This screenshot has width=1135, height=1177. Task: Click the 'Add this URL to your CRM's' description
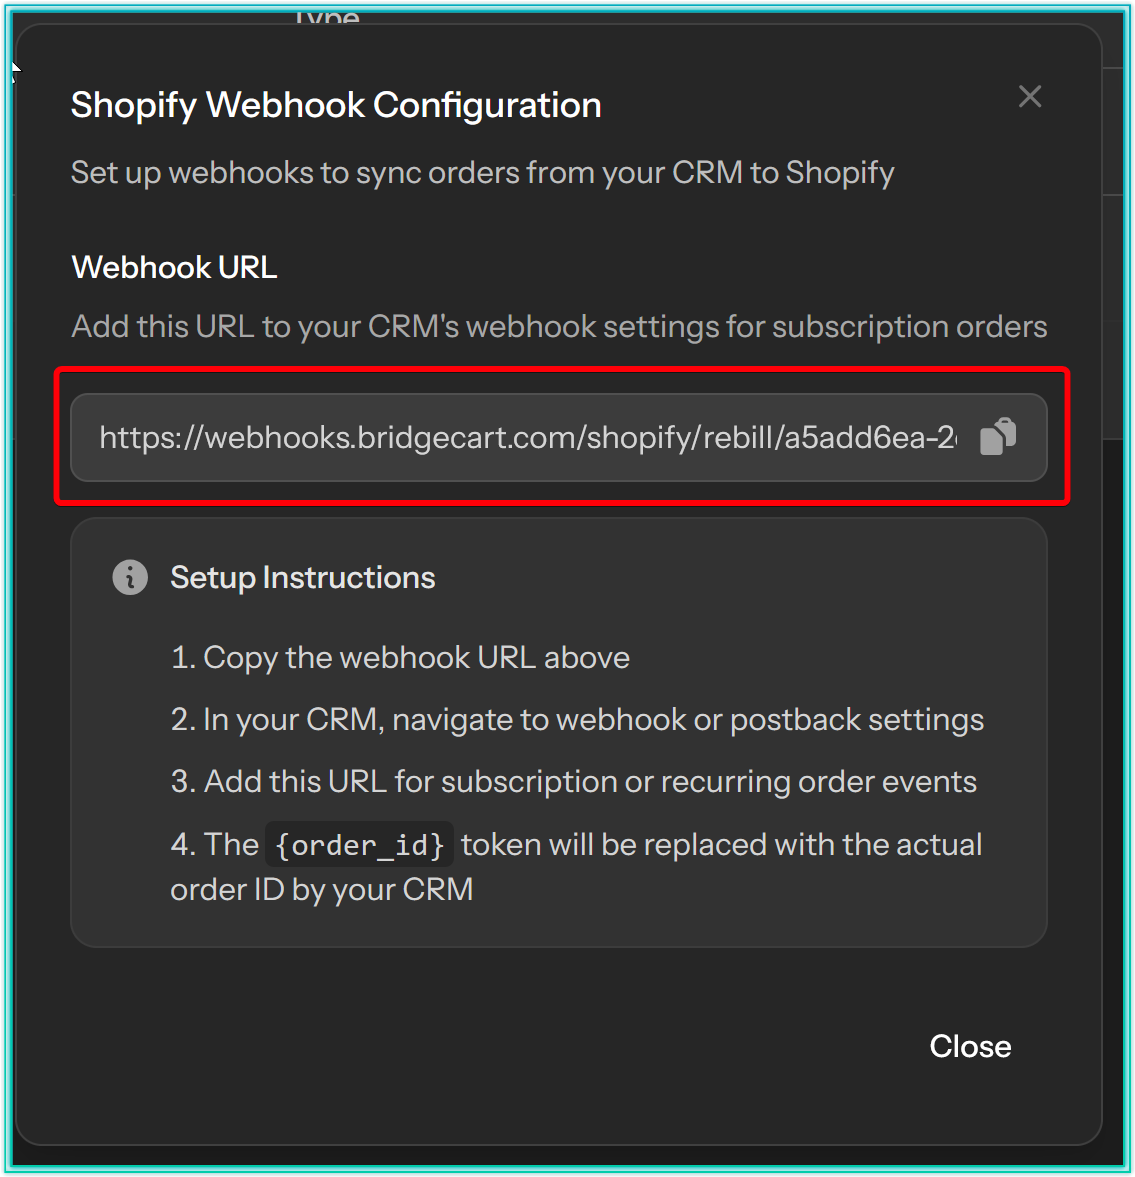[559, 326]
